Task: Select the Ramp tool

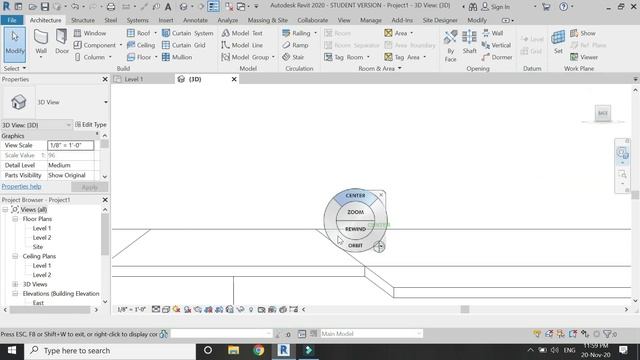Action: [296, 45]
